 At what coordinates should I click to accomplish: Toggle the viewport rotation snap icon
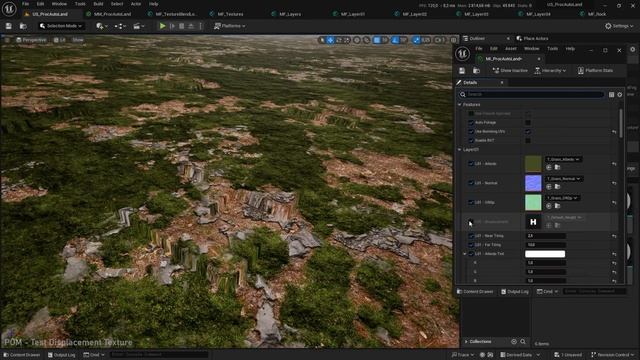pyautogui.click(x=395, y=40)
